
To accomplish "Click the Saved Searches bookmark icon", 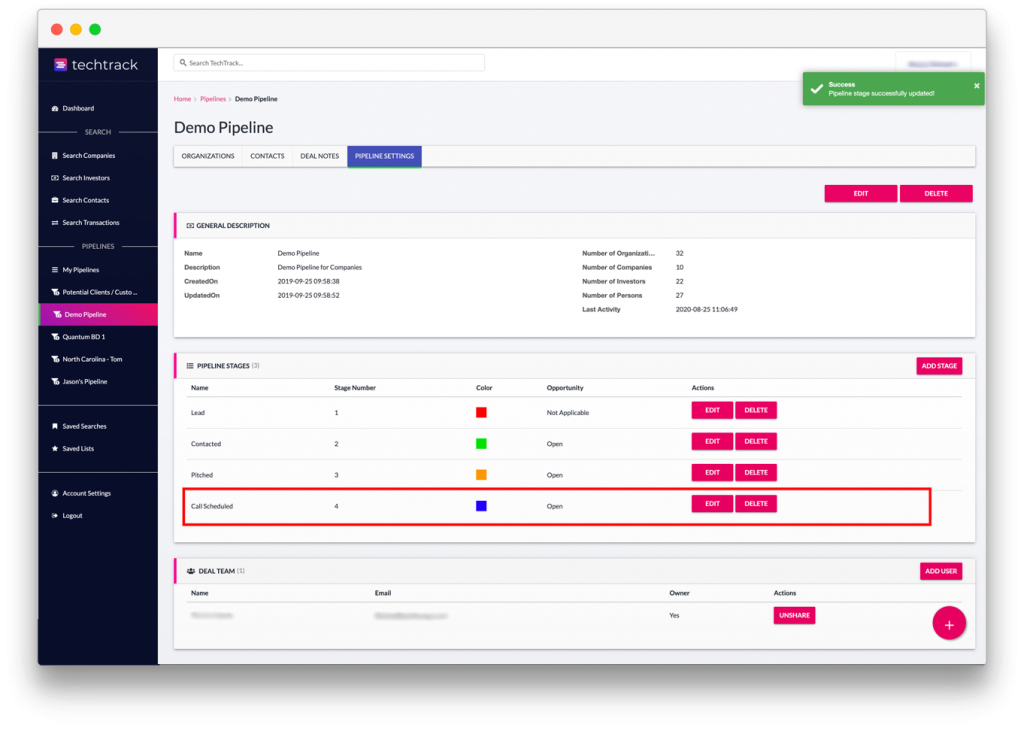I will pyautogui.click(x=54, y=426).
